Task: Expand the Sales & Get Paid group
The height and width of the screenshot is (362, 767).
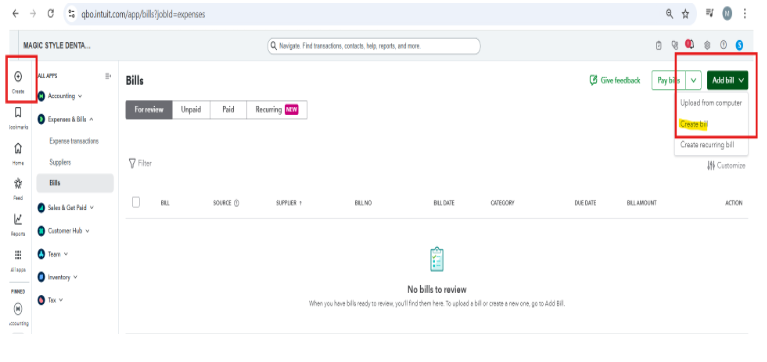Action: point(66,207)
